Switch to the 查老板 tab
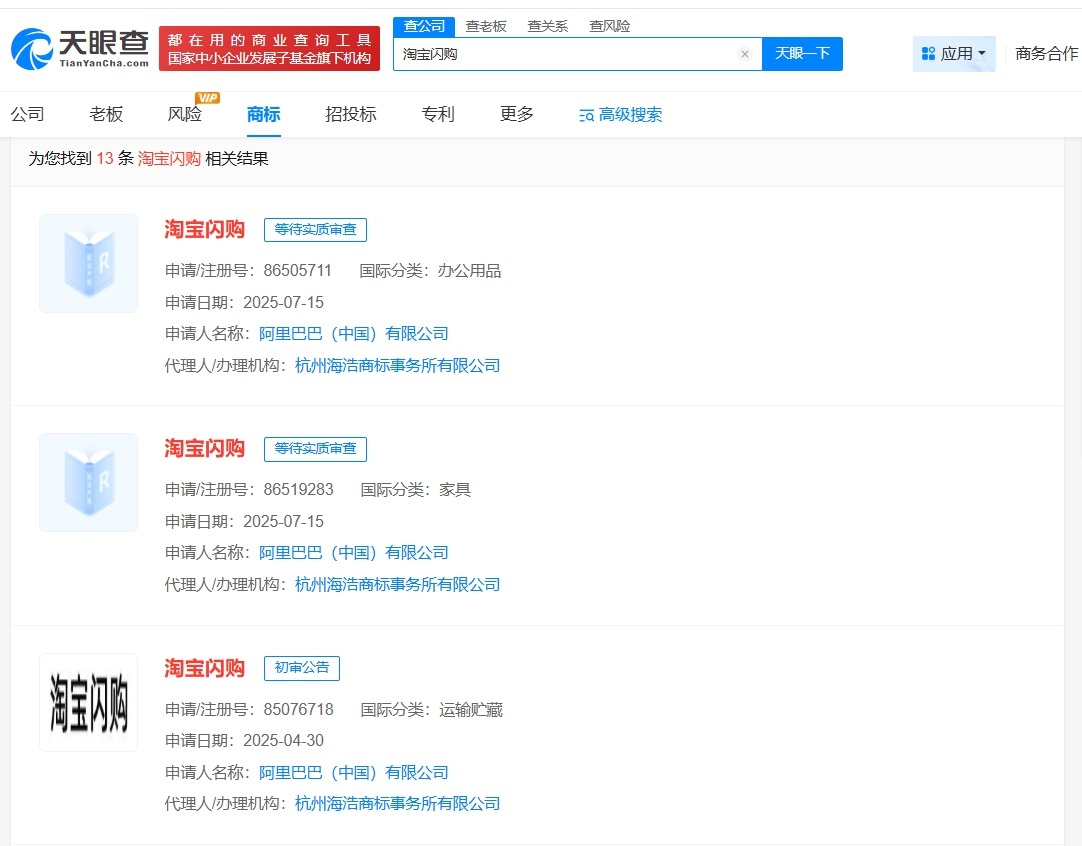The image size is (1082, 846). point(484,26)
